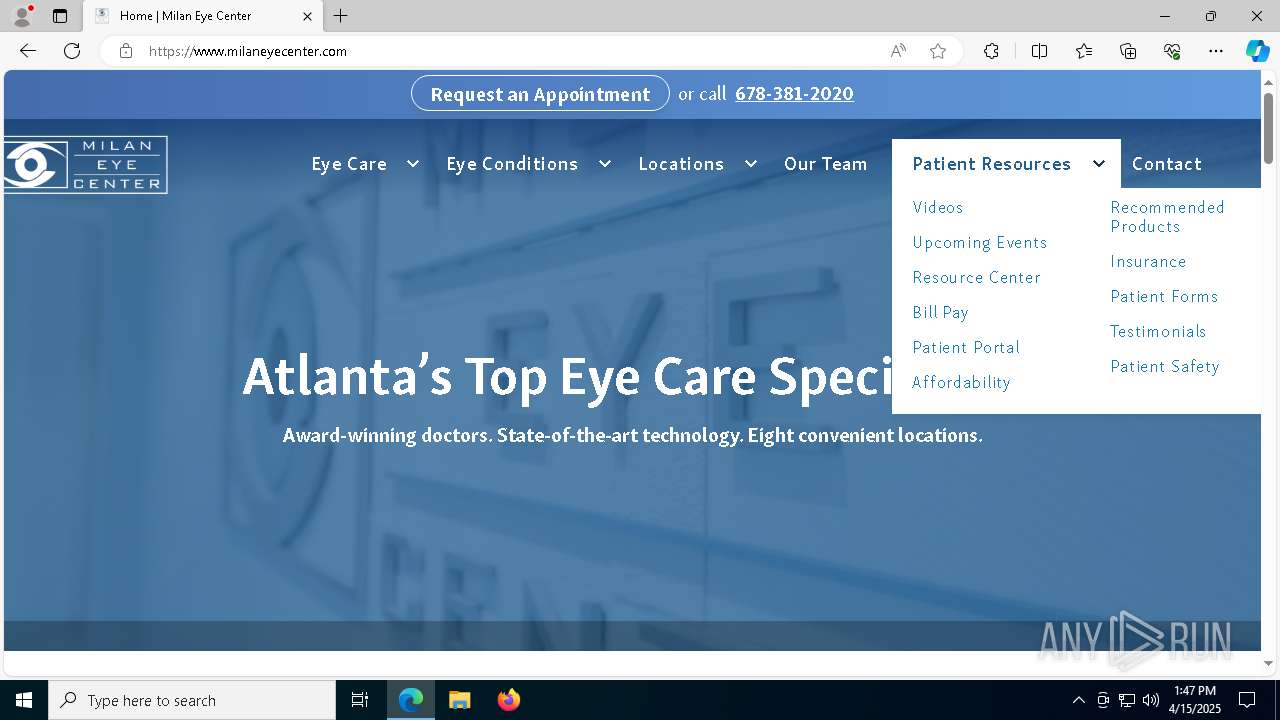This screenshot has height=720, width=1280.
Task: Click the browser Back arrow
Action: pos(28,51)
